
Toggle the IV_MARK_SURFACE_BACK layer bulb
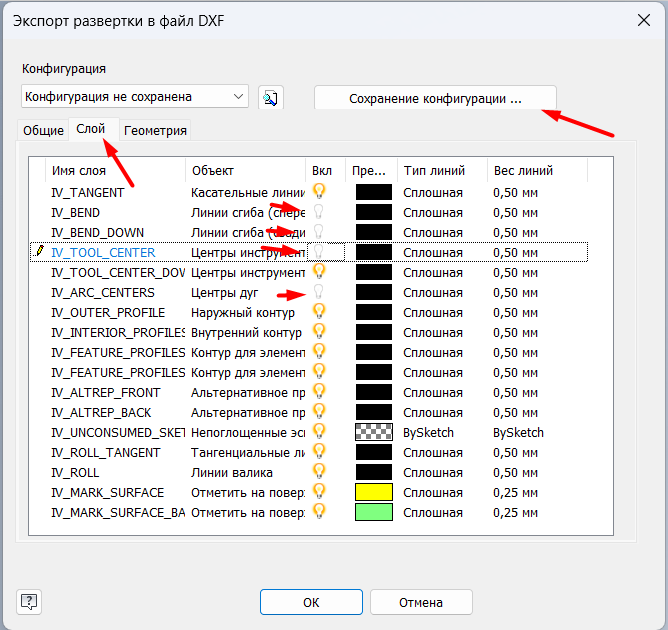[319, 512]
